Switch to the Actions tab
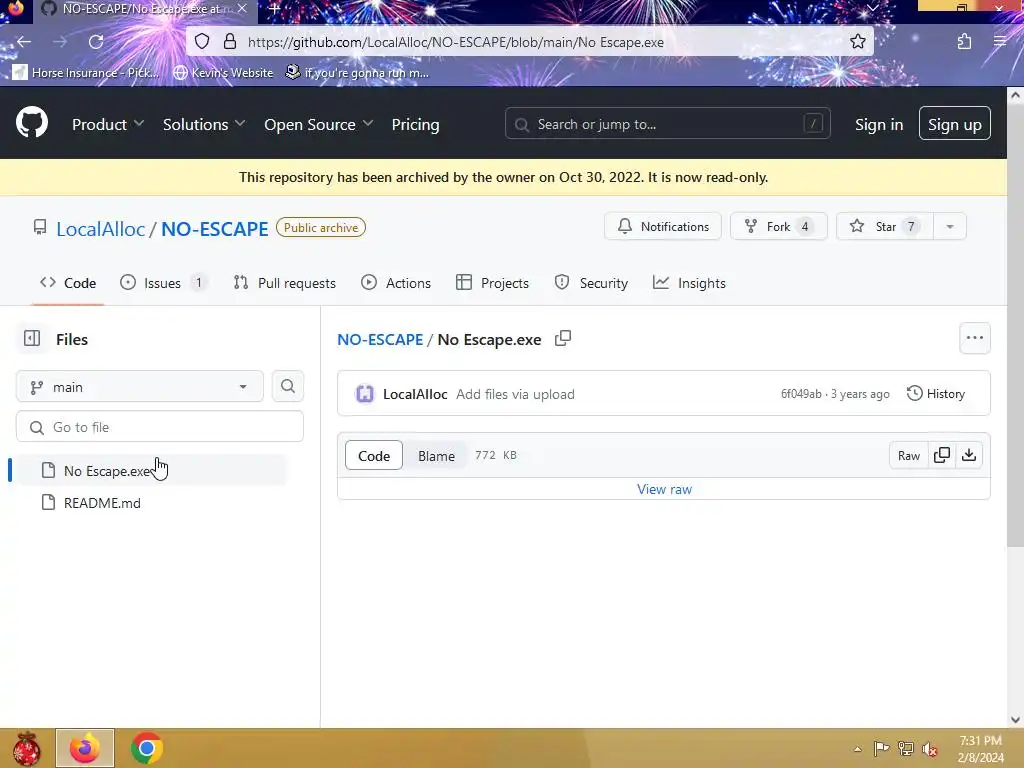 396,283
